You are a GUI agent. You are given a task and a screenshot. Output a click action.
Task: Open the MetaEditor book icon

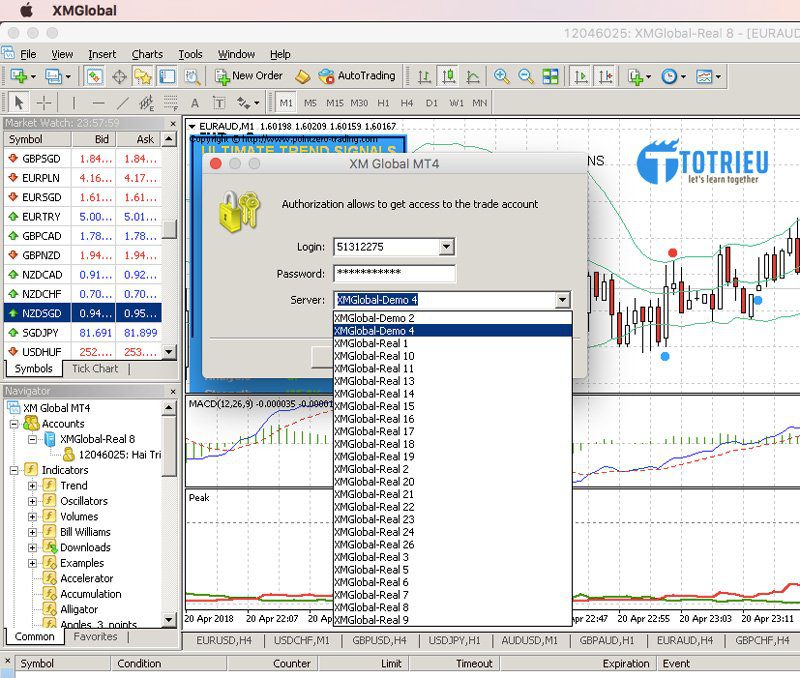pyautogui.click(x=303, y=77)
